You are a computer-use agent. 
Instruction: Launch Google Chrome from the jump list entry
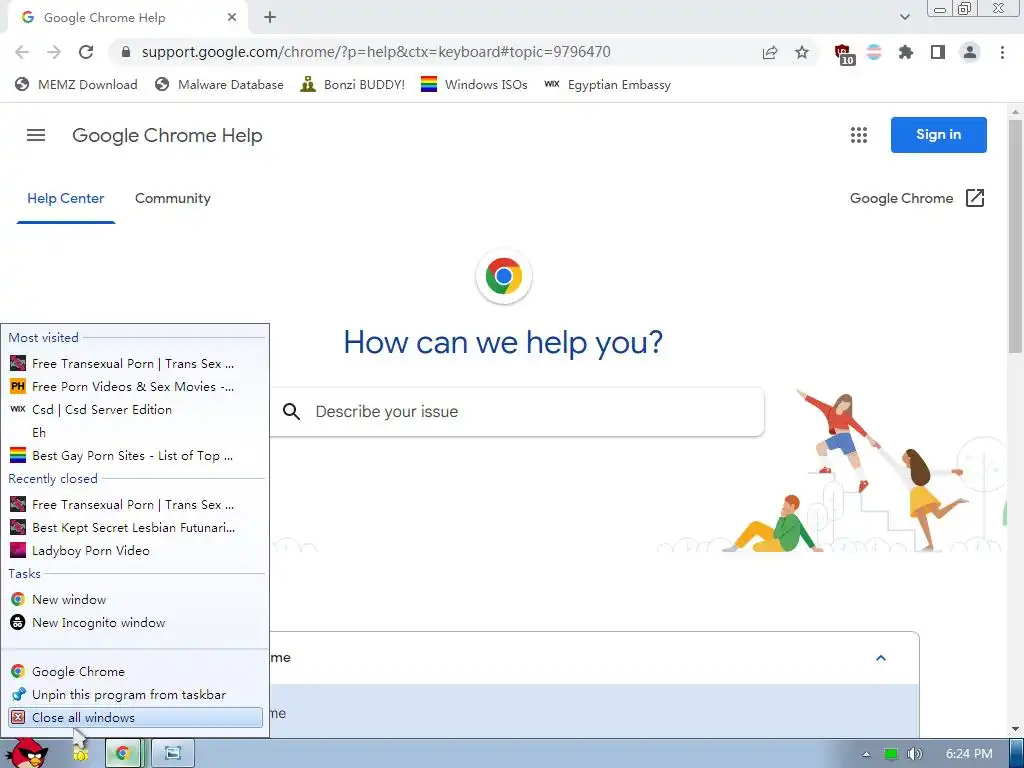coord(136,671)
